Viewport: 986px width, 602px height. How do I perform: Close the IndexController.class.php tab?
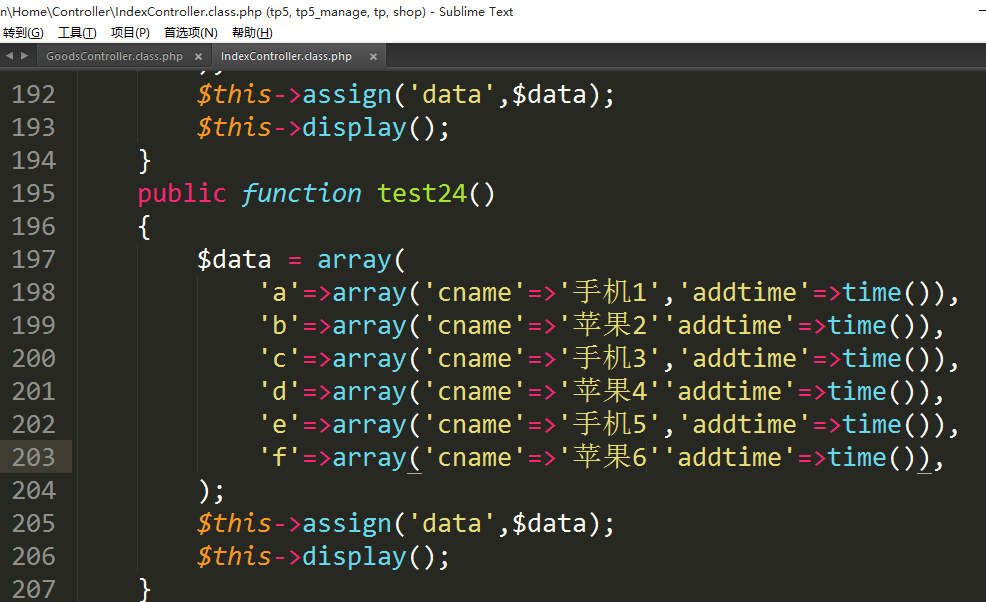(x=368, y=57)
